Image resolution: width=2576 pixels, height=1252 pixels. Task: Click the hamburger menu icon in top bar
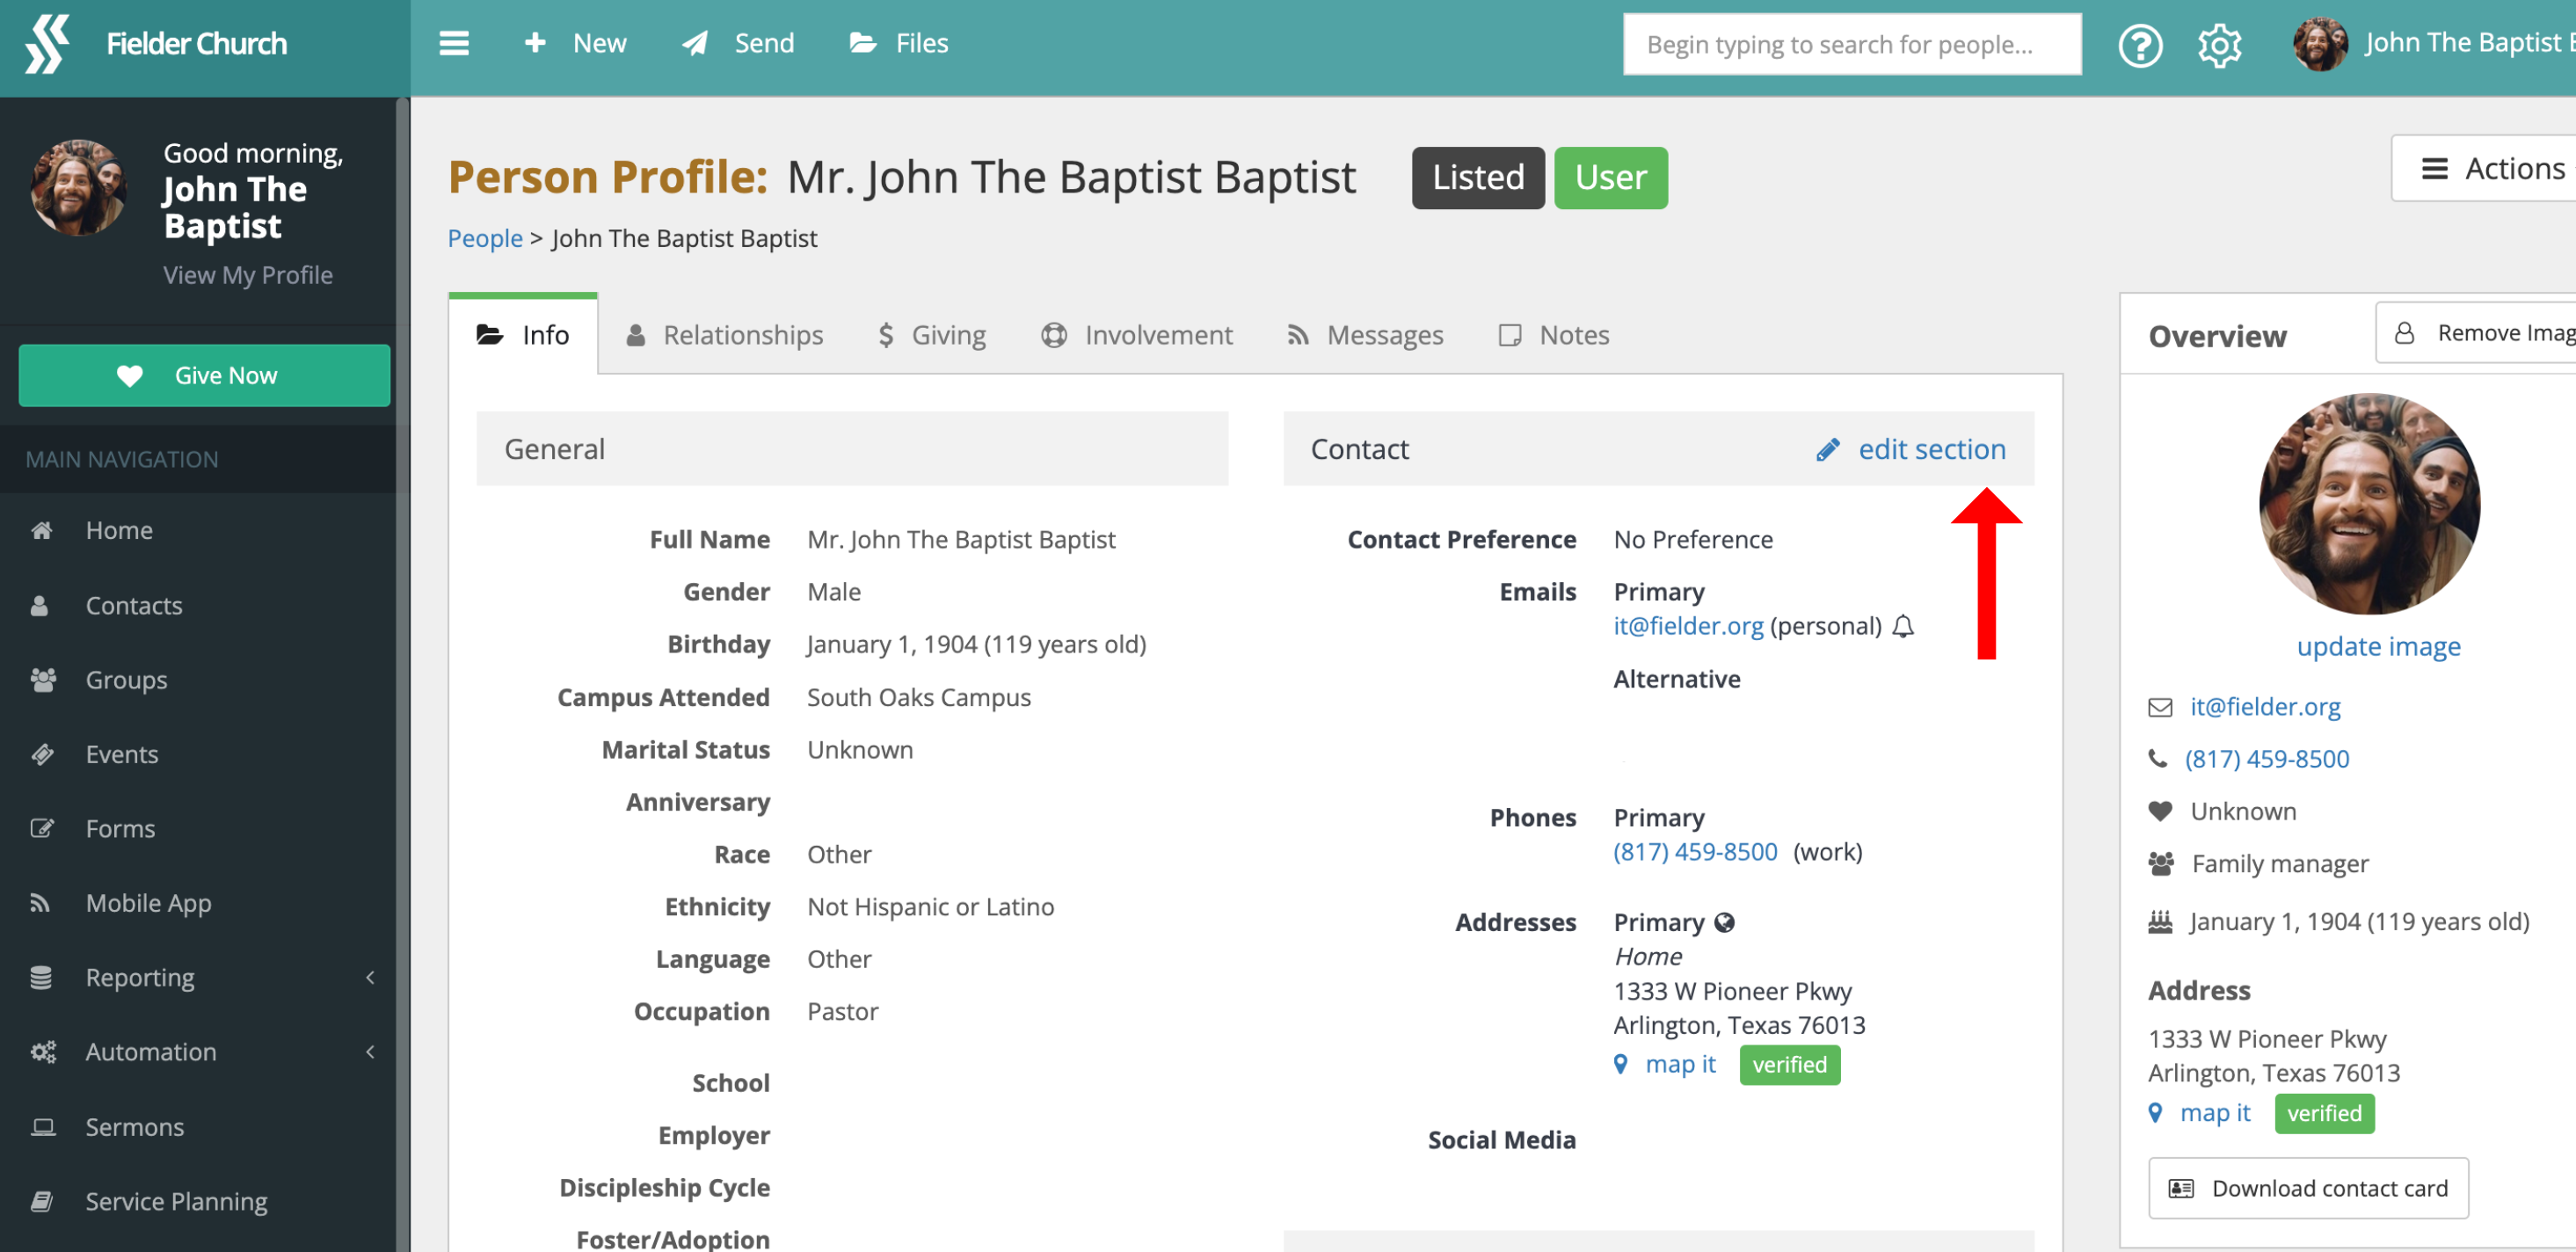(x=454, y=43)
